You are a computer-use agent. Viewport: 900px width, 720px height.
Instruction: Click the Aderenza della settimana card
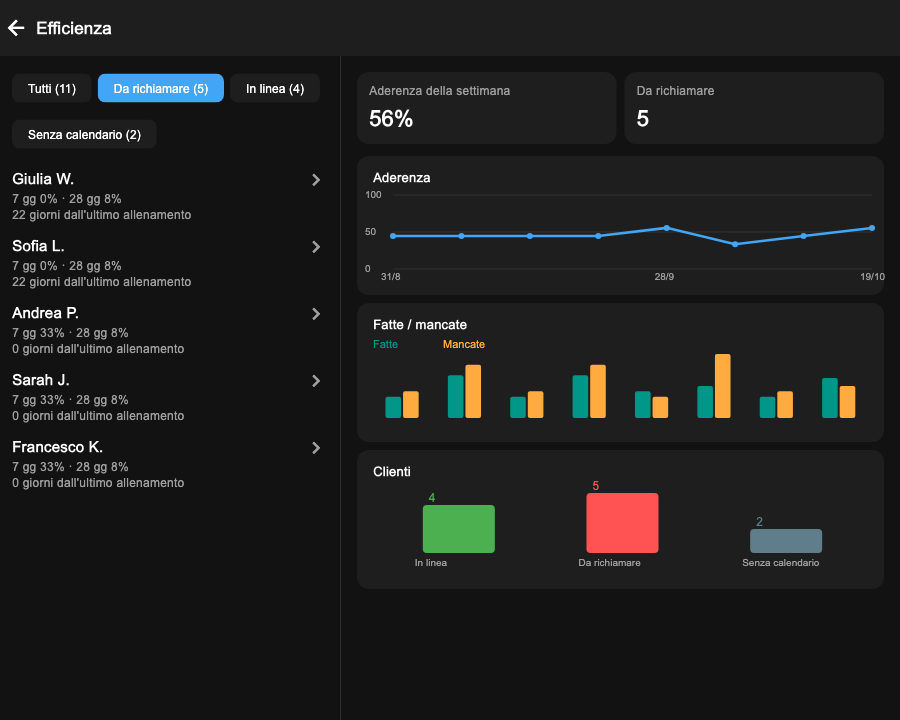point(487,108)
